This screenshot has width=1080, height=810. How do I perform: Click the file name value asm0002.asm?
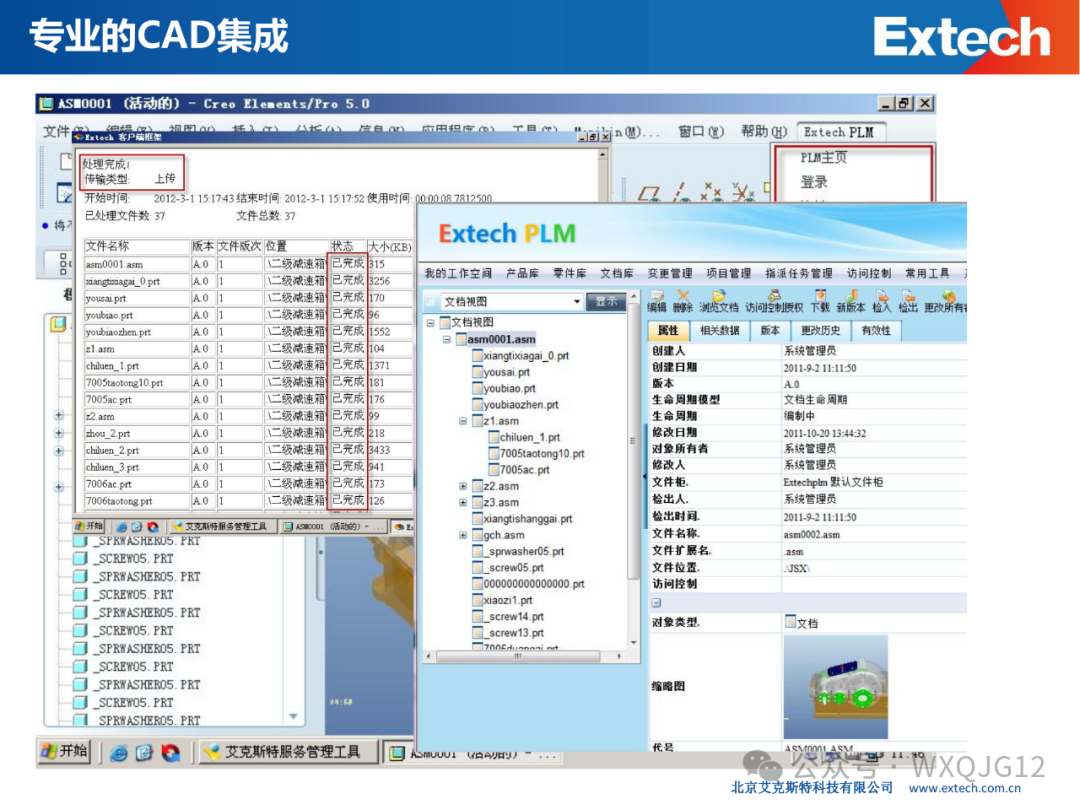[811, 534]
